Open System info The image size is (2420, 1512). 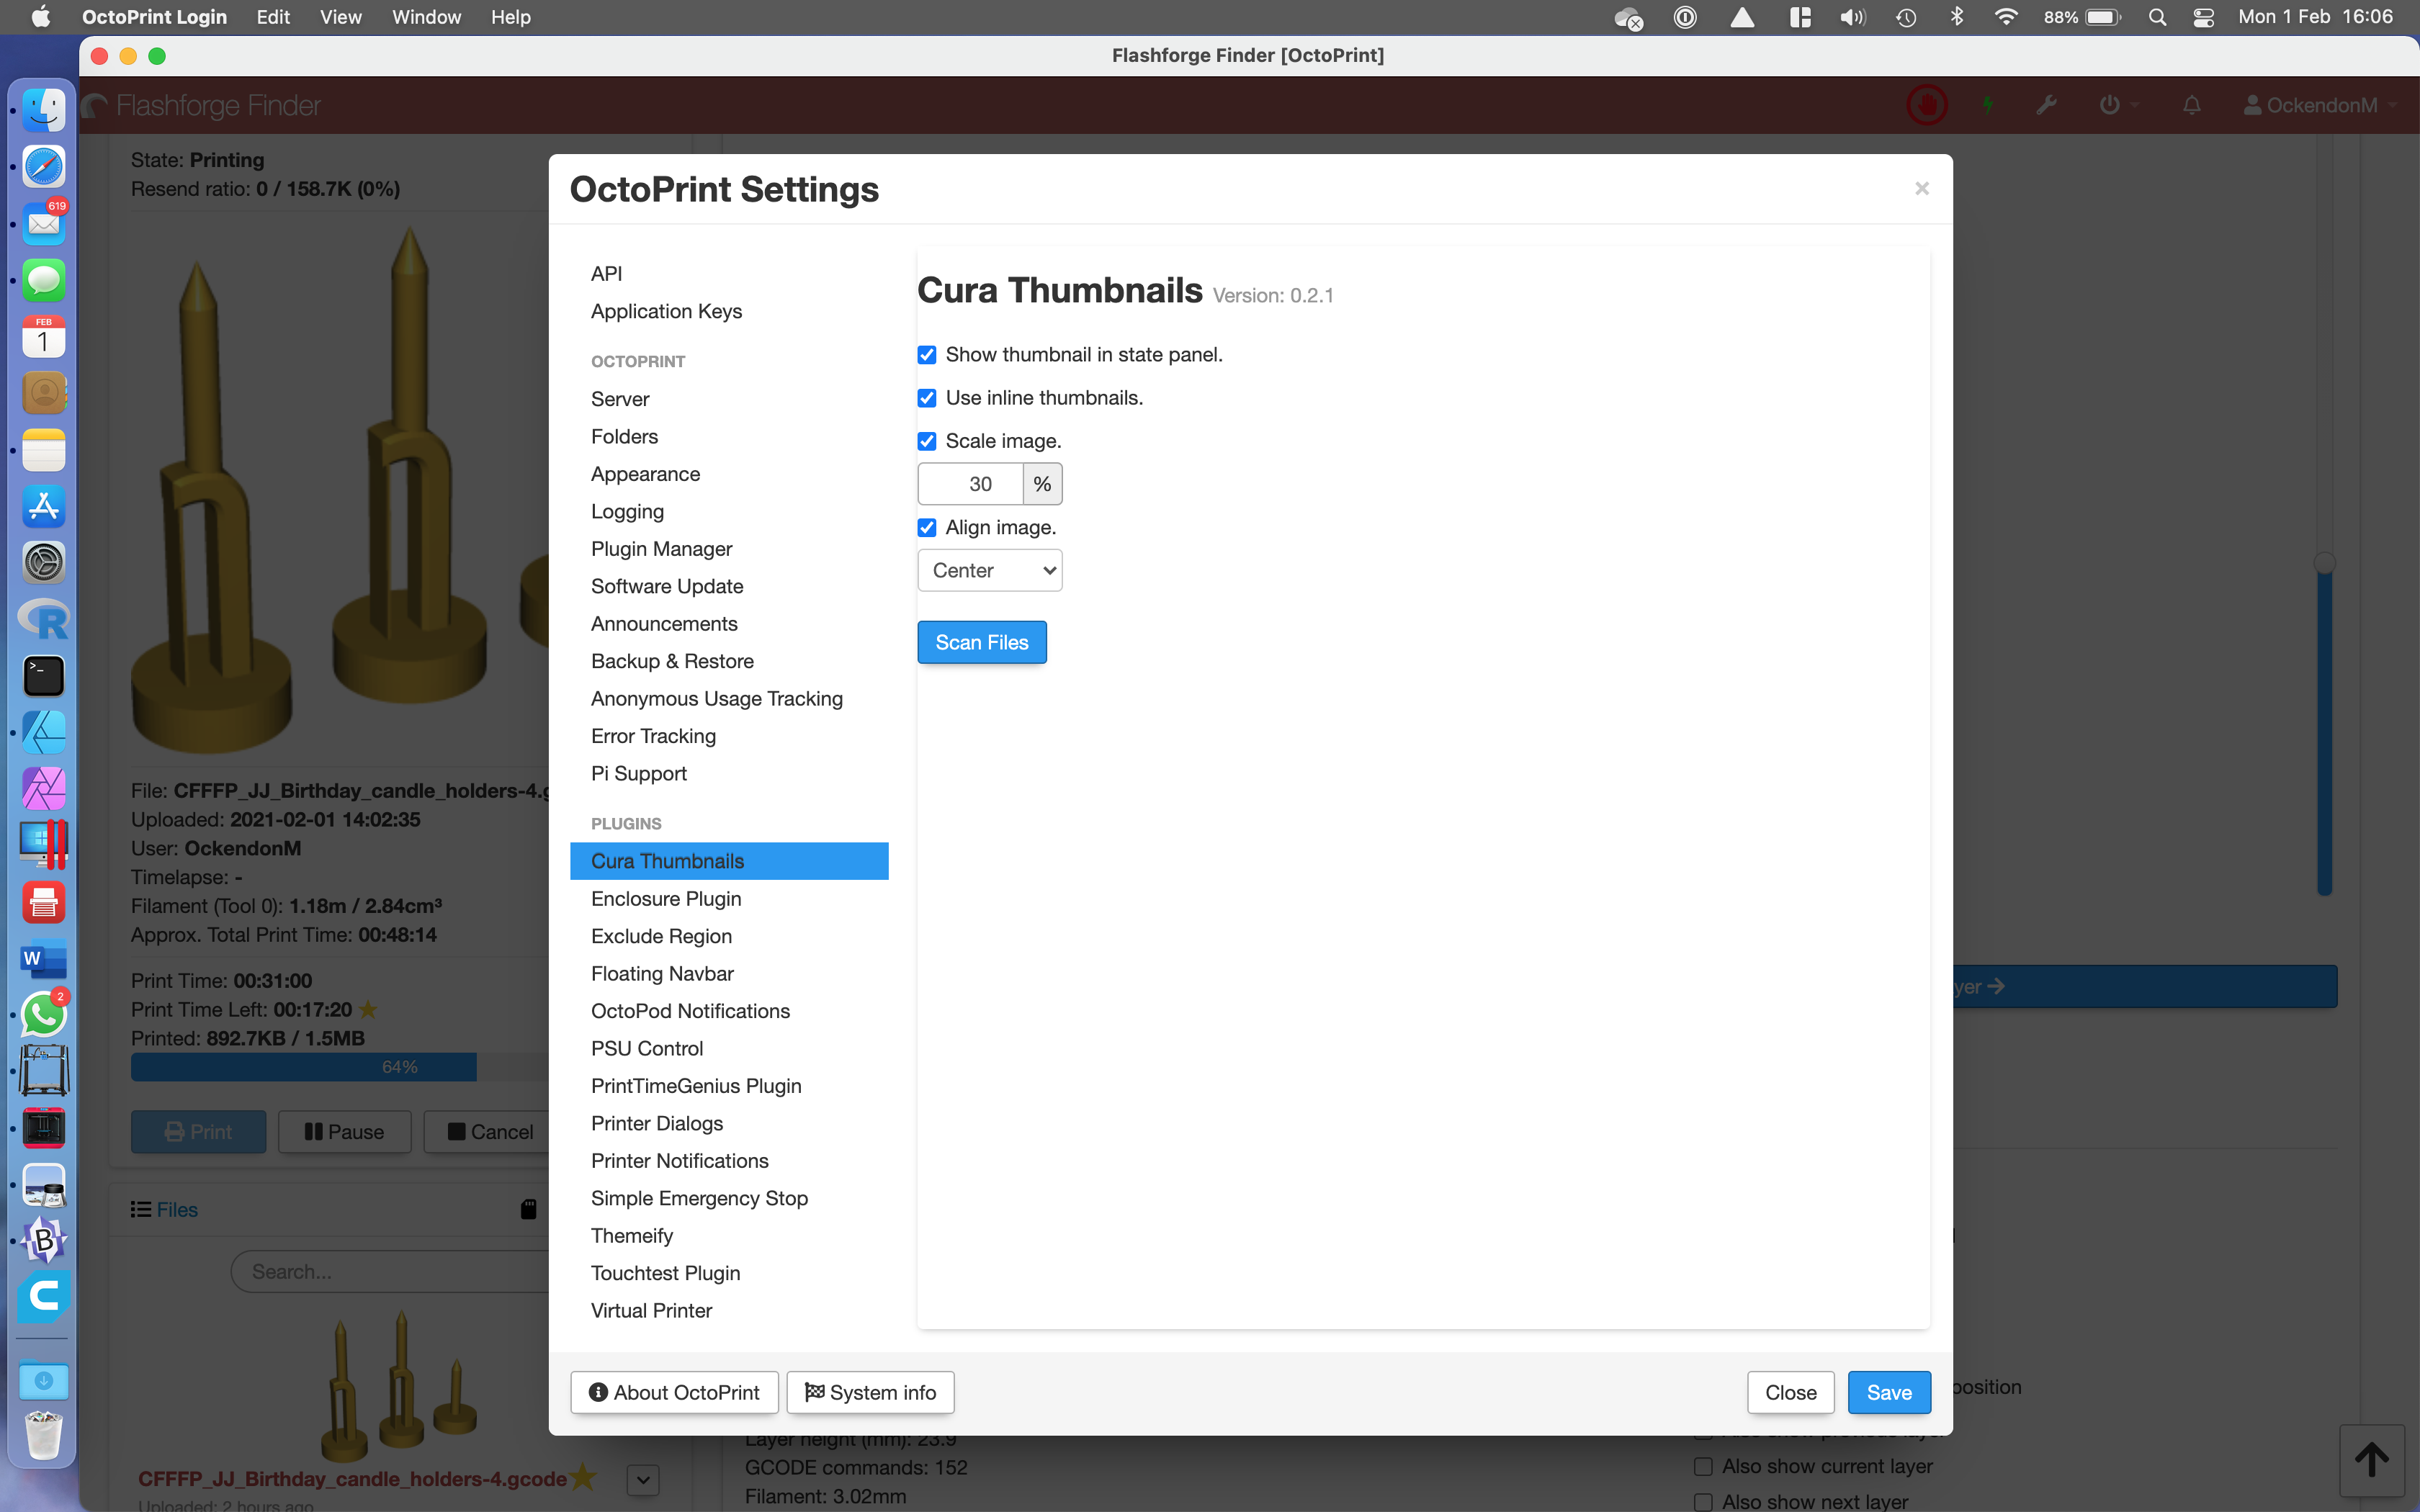870,1393
